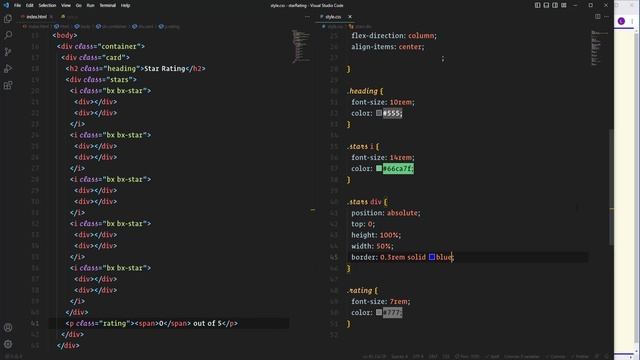This screenshot has height=360, width=640.
Task: Select the script tab beside index.html
Action: (70, 17)
